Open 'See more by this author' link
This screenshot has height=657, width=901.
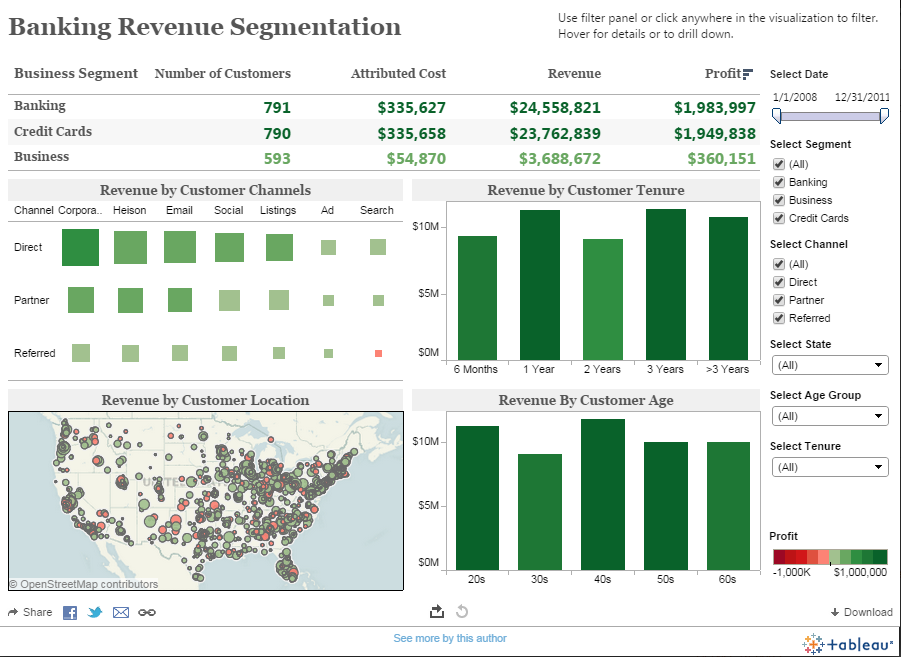[x=450, y=638]
